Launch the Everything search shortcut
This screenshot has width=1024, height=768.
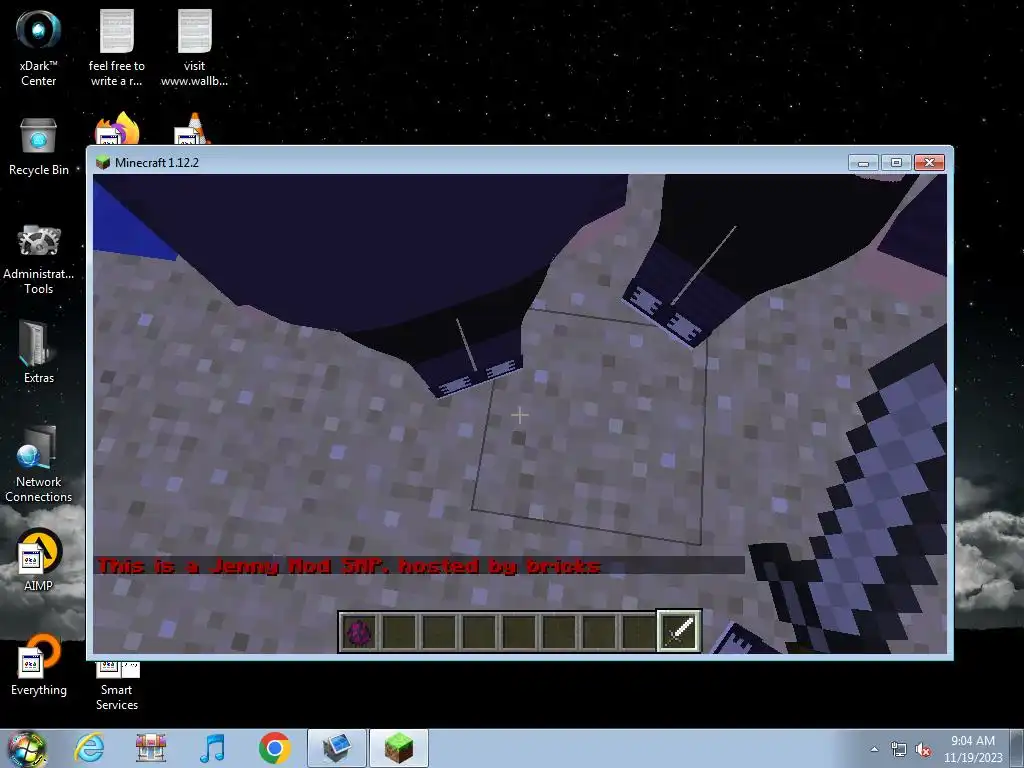39,665
